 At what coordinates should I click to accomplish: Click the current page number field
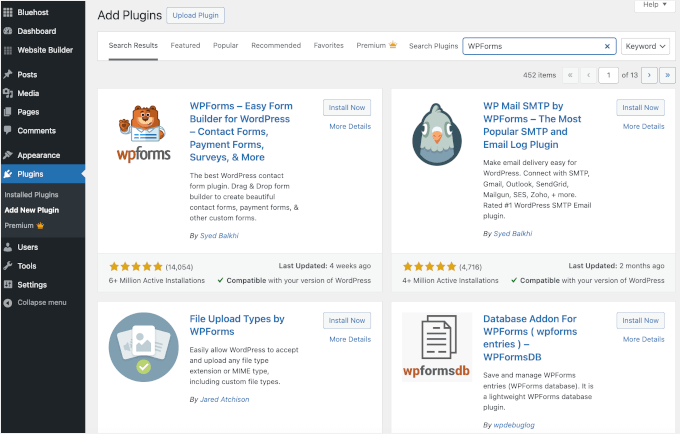pyautogui.click(x=605, y=75)
